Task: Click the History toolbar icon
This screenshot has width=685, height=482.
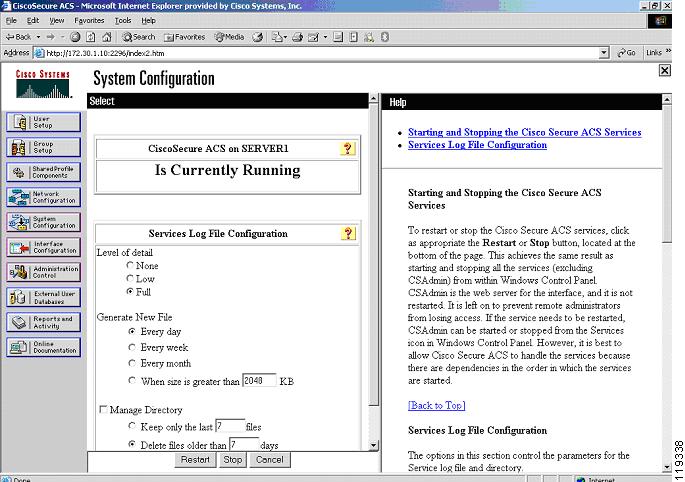Action: 258,37
